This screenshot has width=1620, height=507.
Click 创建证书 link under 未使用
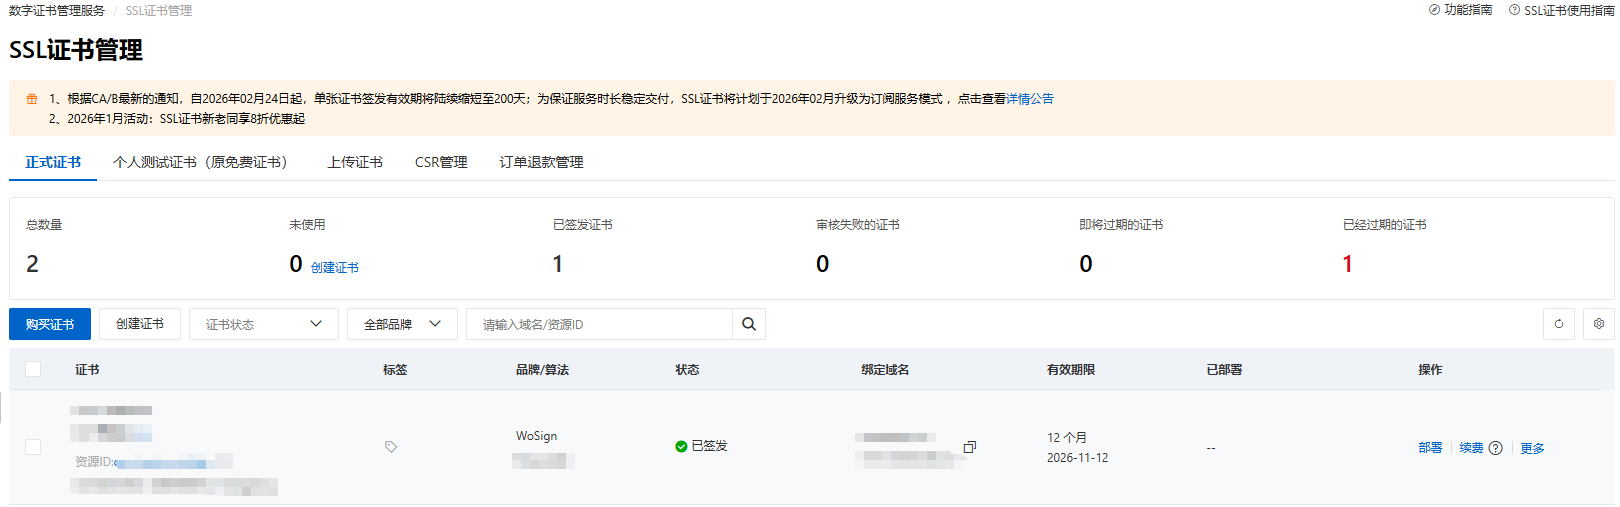click(334, 267)
